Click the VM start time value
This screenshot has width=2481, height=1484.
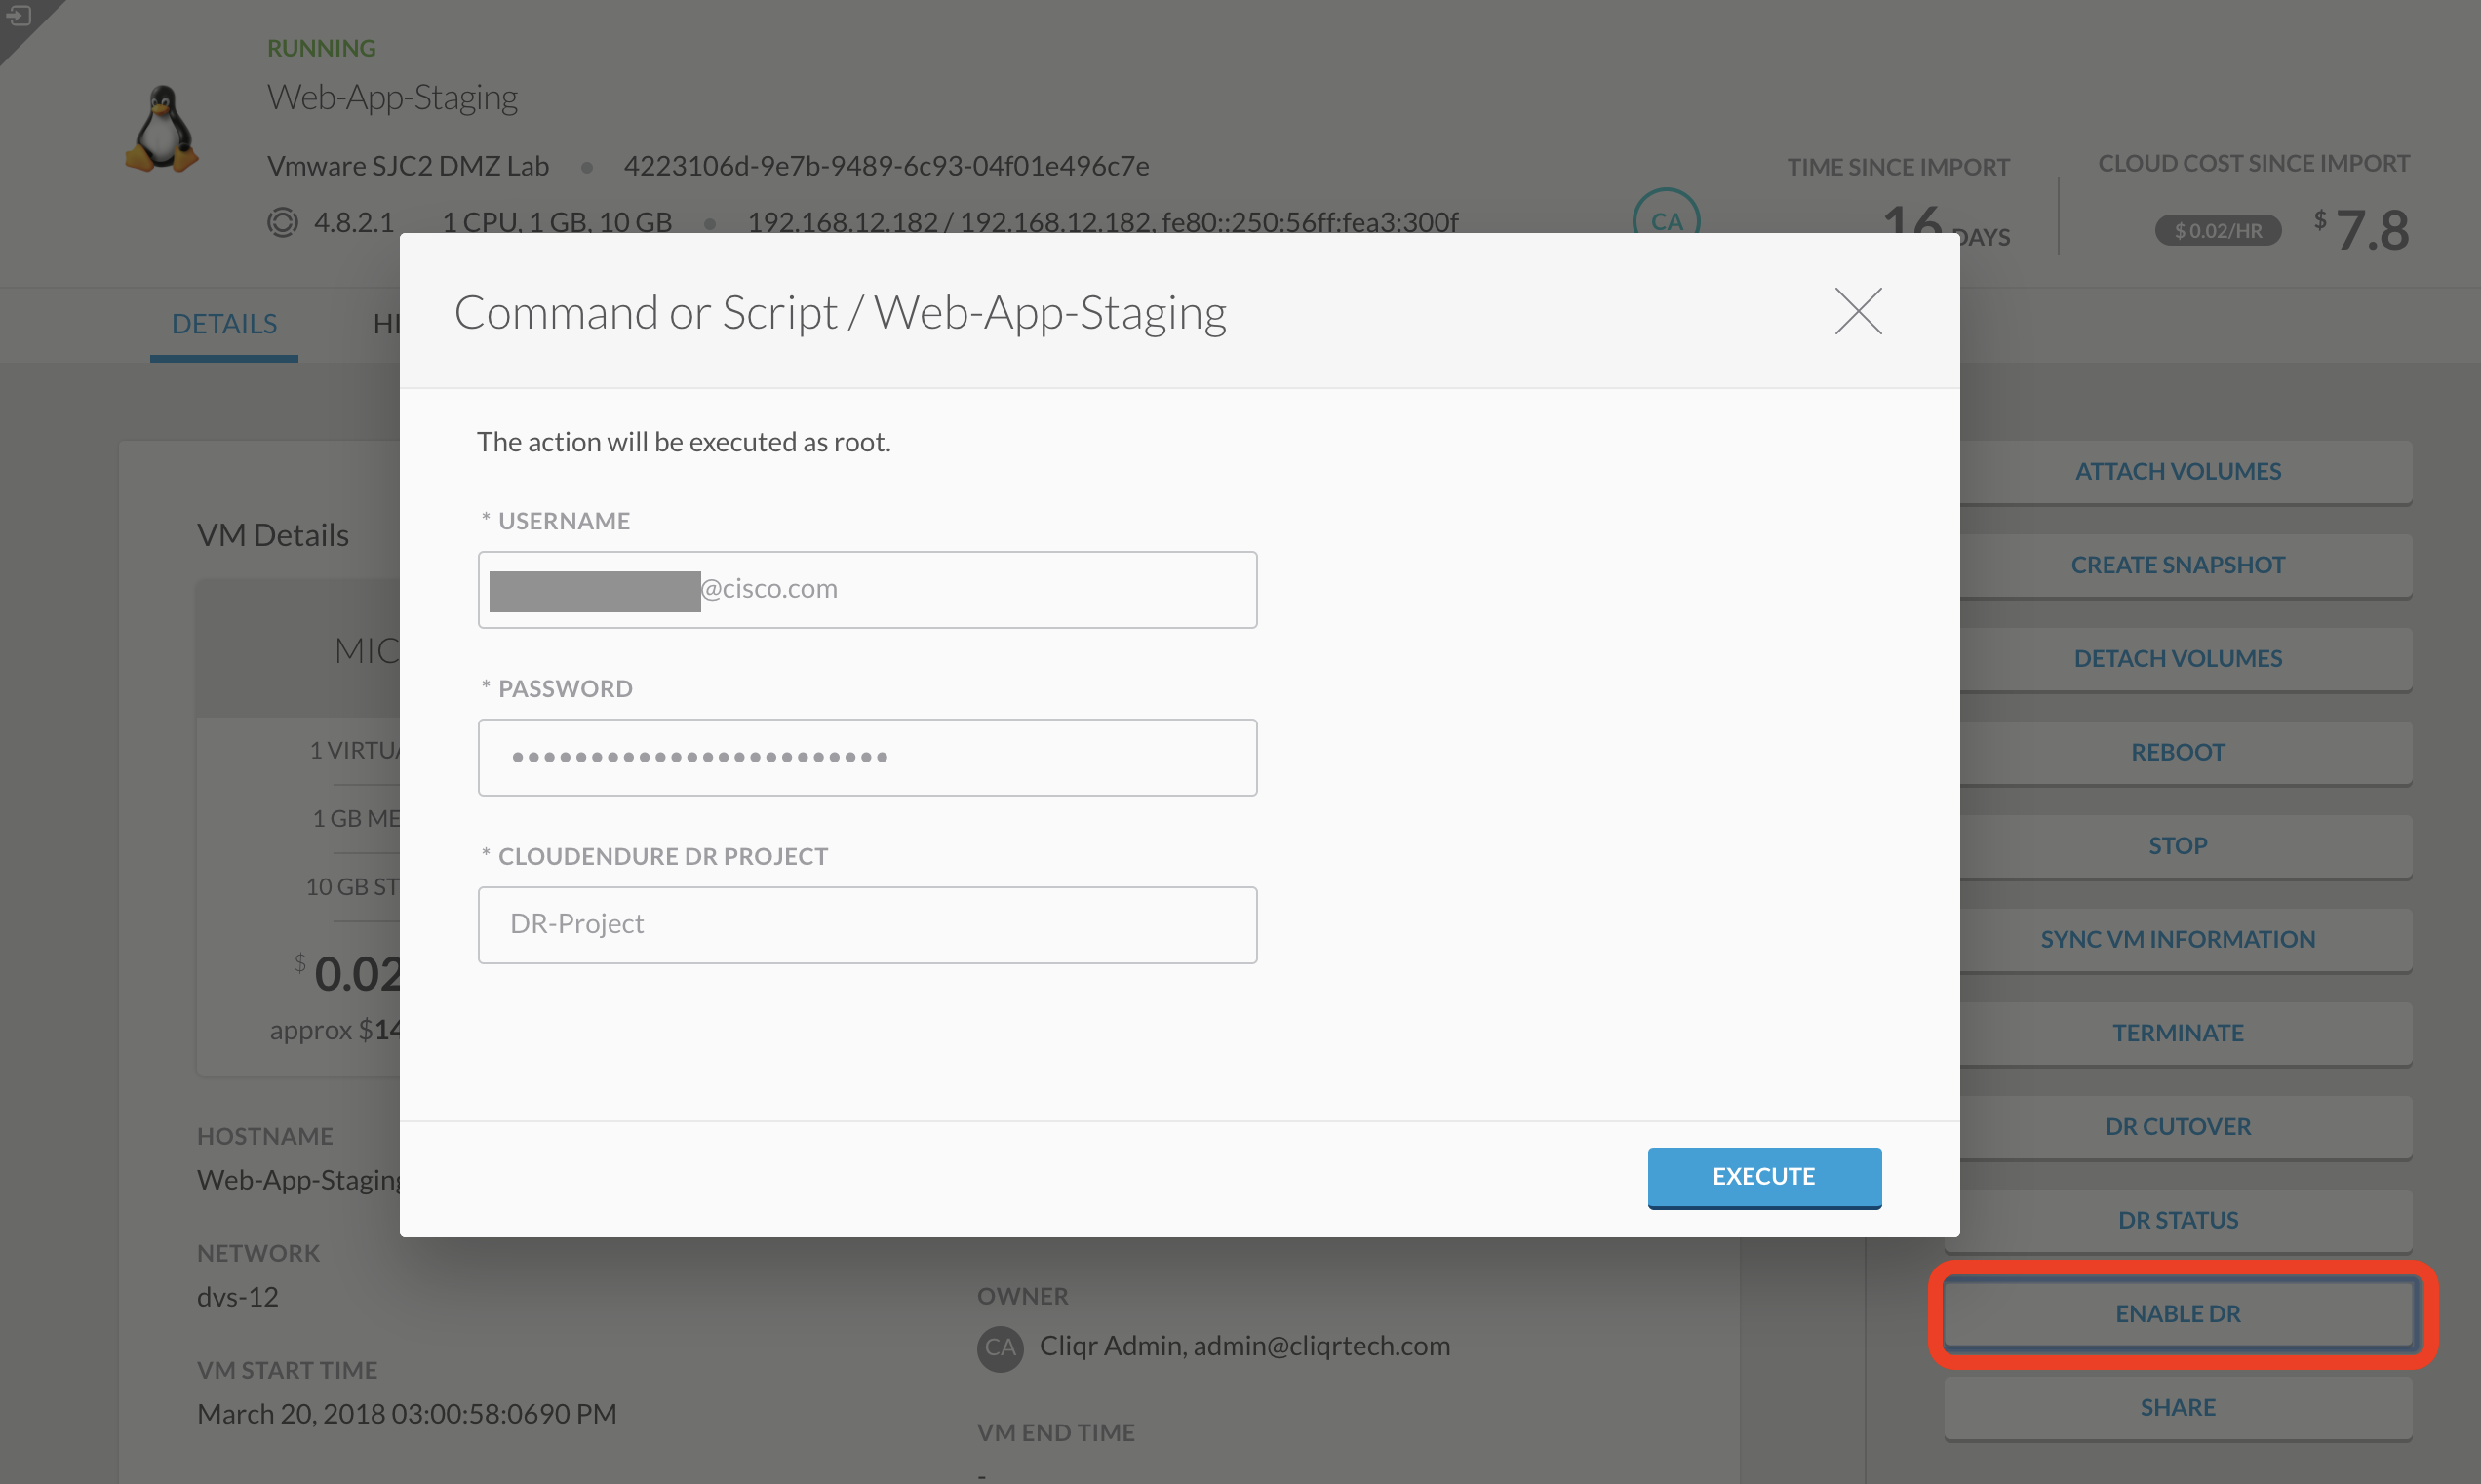(407, 1414)
